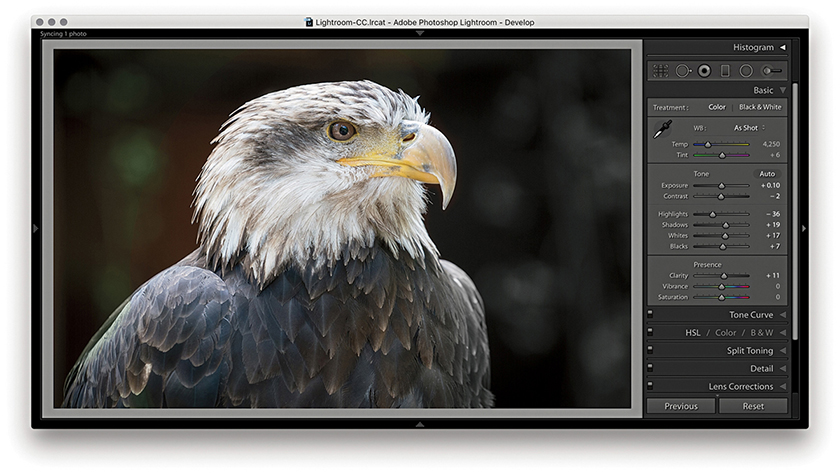
Task: Toggle the Detail panel switch
Action: coord(650,368)
